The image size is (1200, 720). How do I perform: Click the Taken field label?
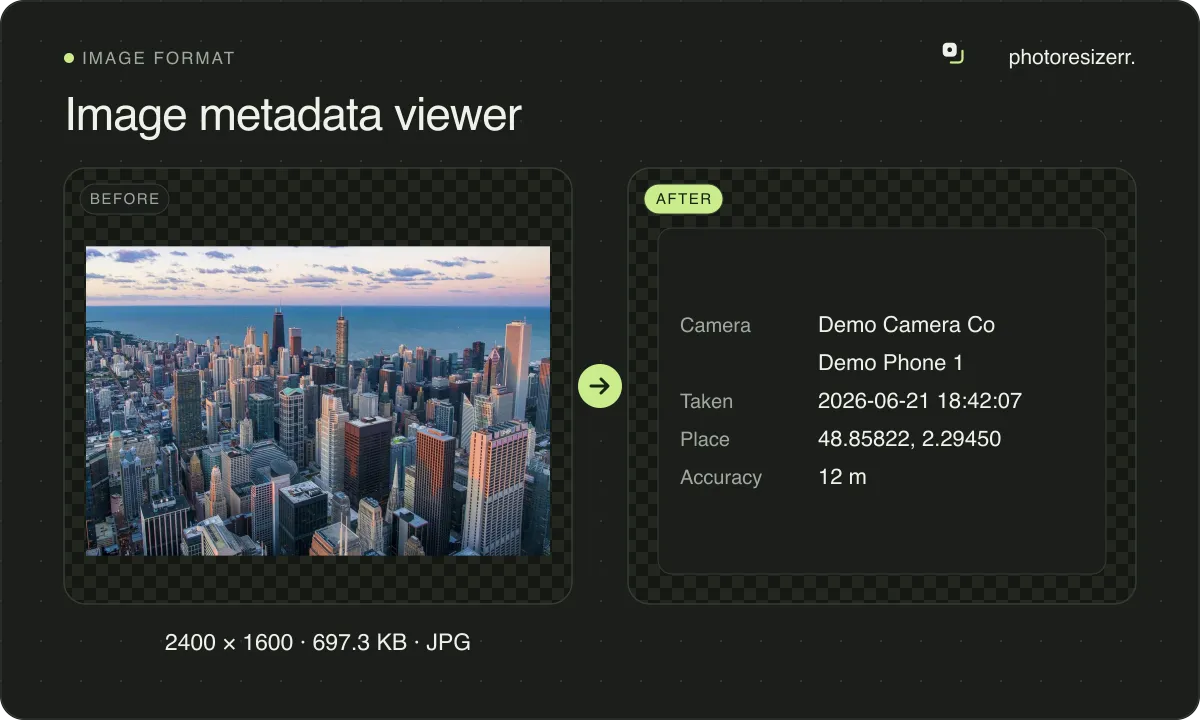tap(706, 401)
